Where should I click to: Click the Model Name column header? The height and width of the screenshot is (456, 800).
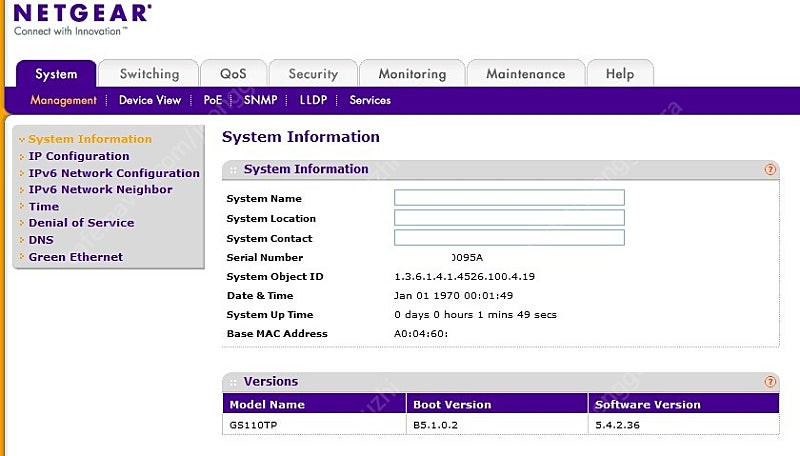click(314, 404)
